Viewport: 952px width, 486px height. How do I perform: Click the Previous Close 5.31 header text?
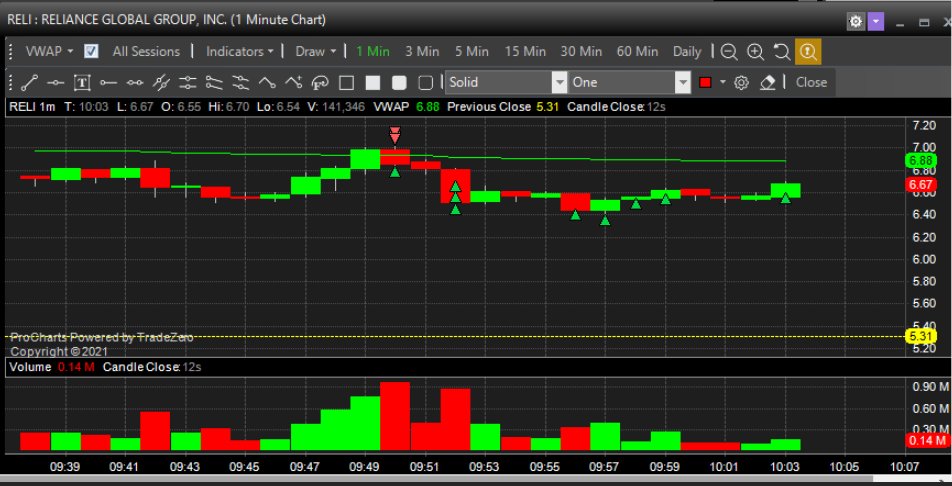pos(503,107)
